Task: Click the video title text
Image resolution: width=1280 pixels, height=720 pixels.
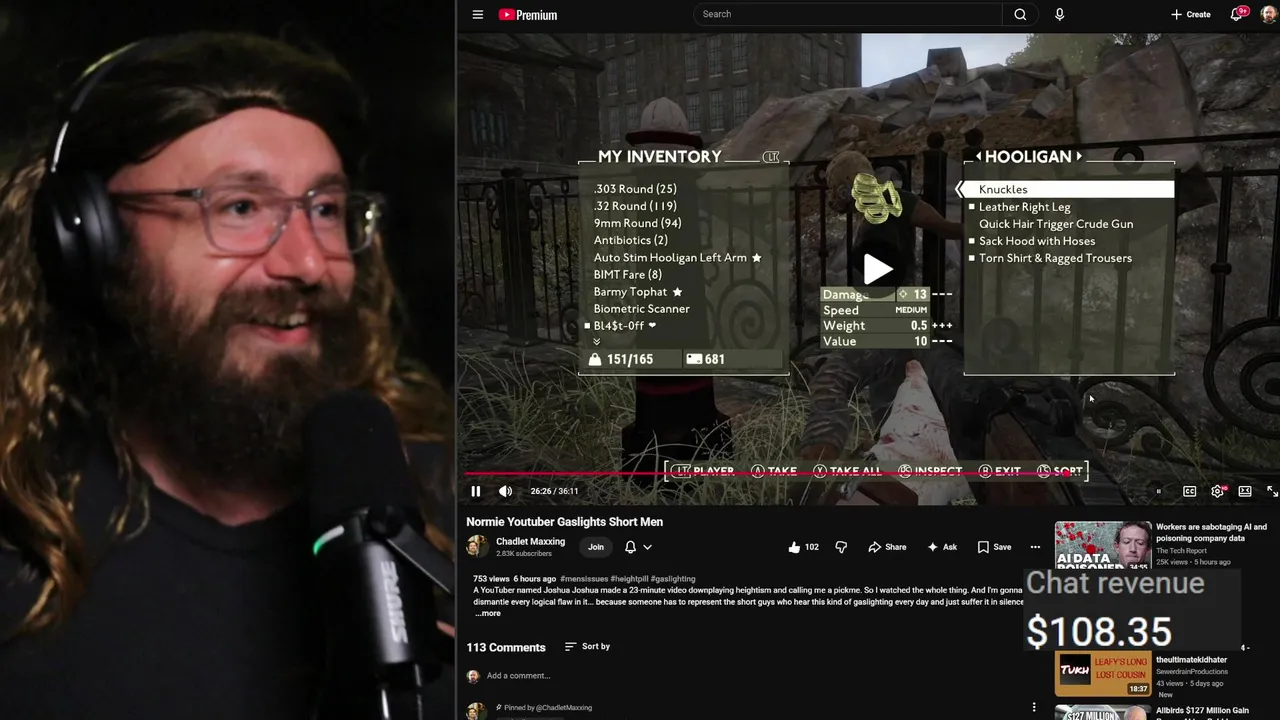Action: coord(564,522)
